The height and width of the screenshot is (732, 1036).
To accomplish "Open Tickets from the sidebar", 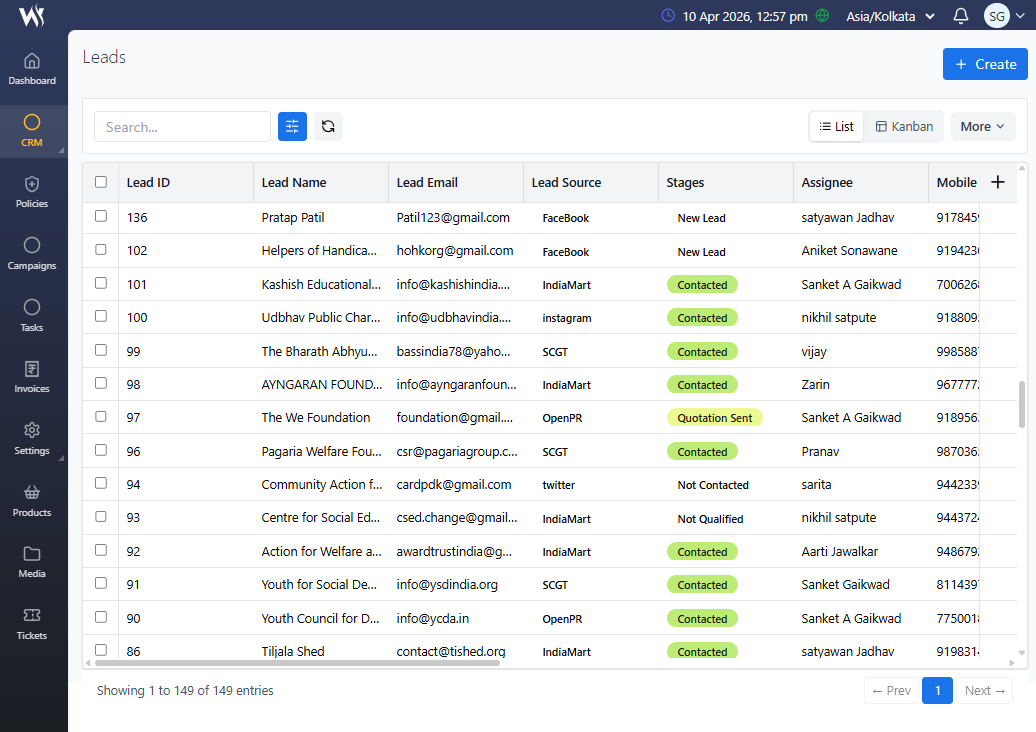I will click(x=32, y=623).
